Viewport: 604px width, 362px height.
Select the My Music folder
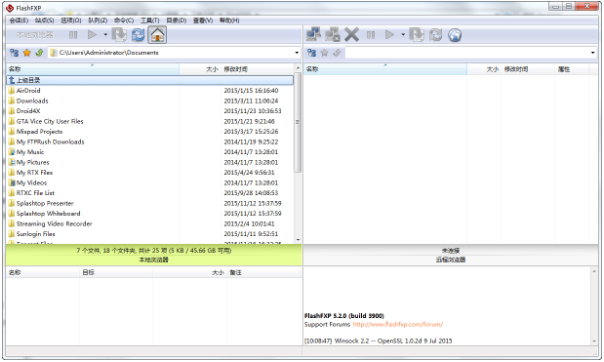[x=150, y=152]
